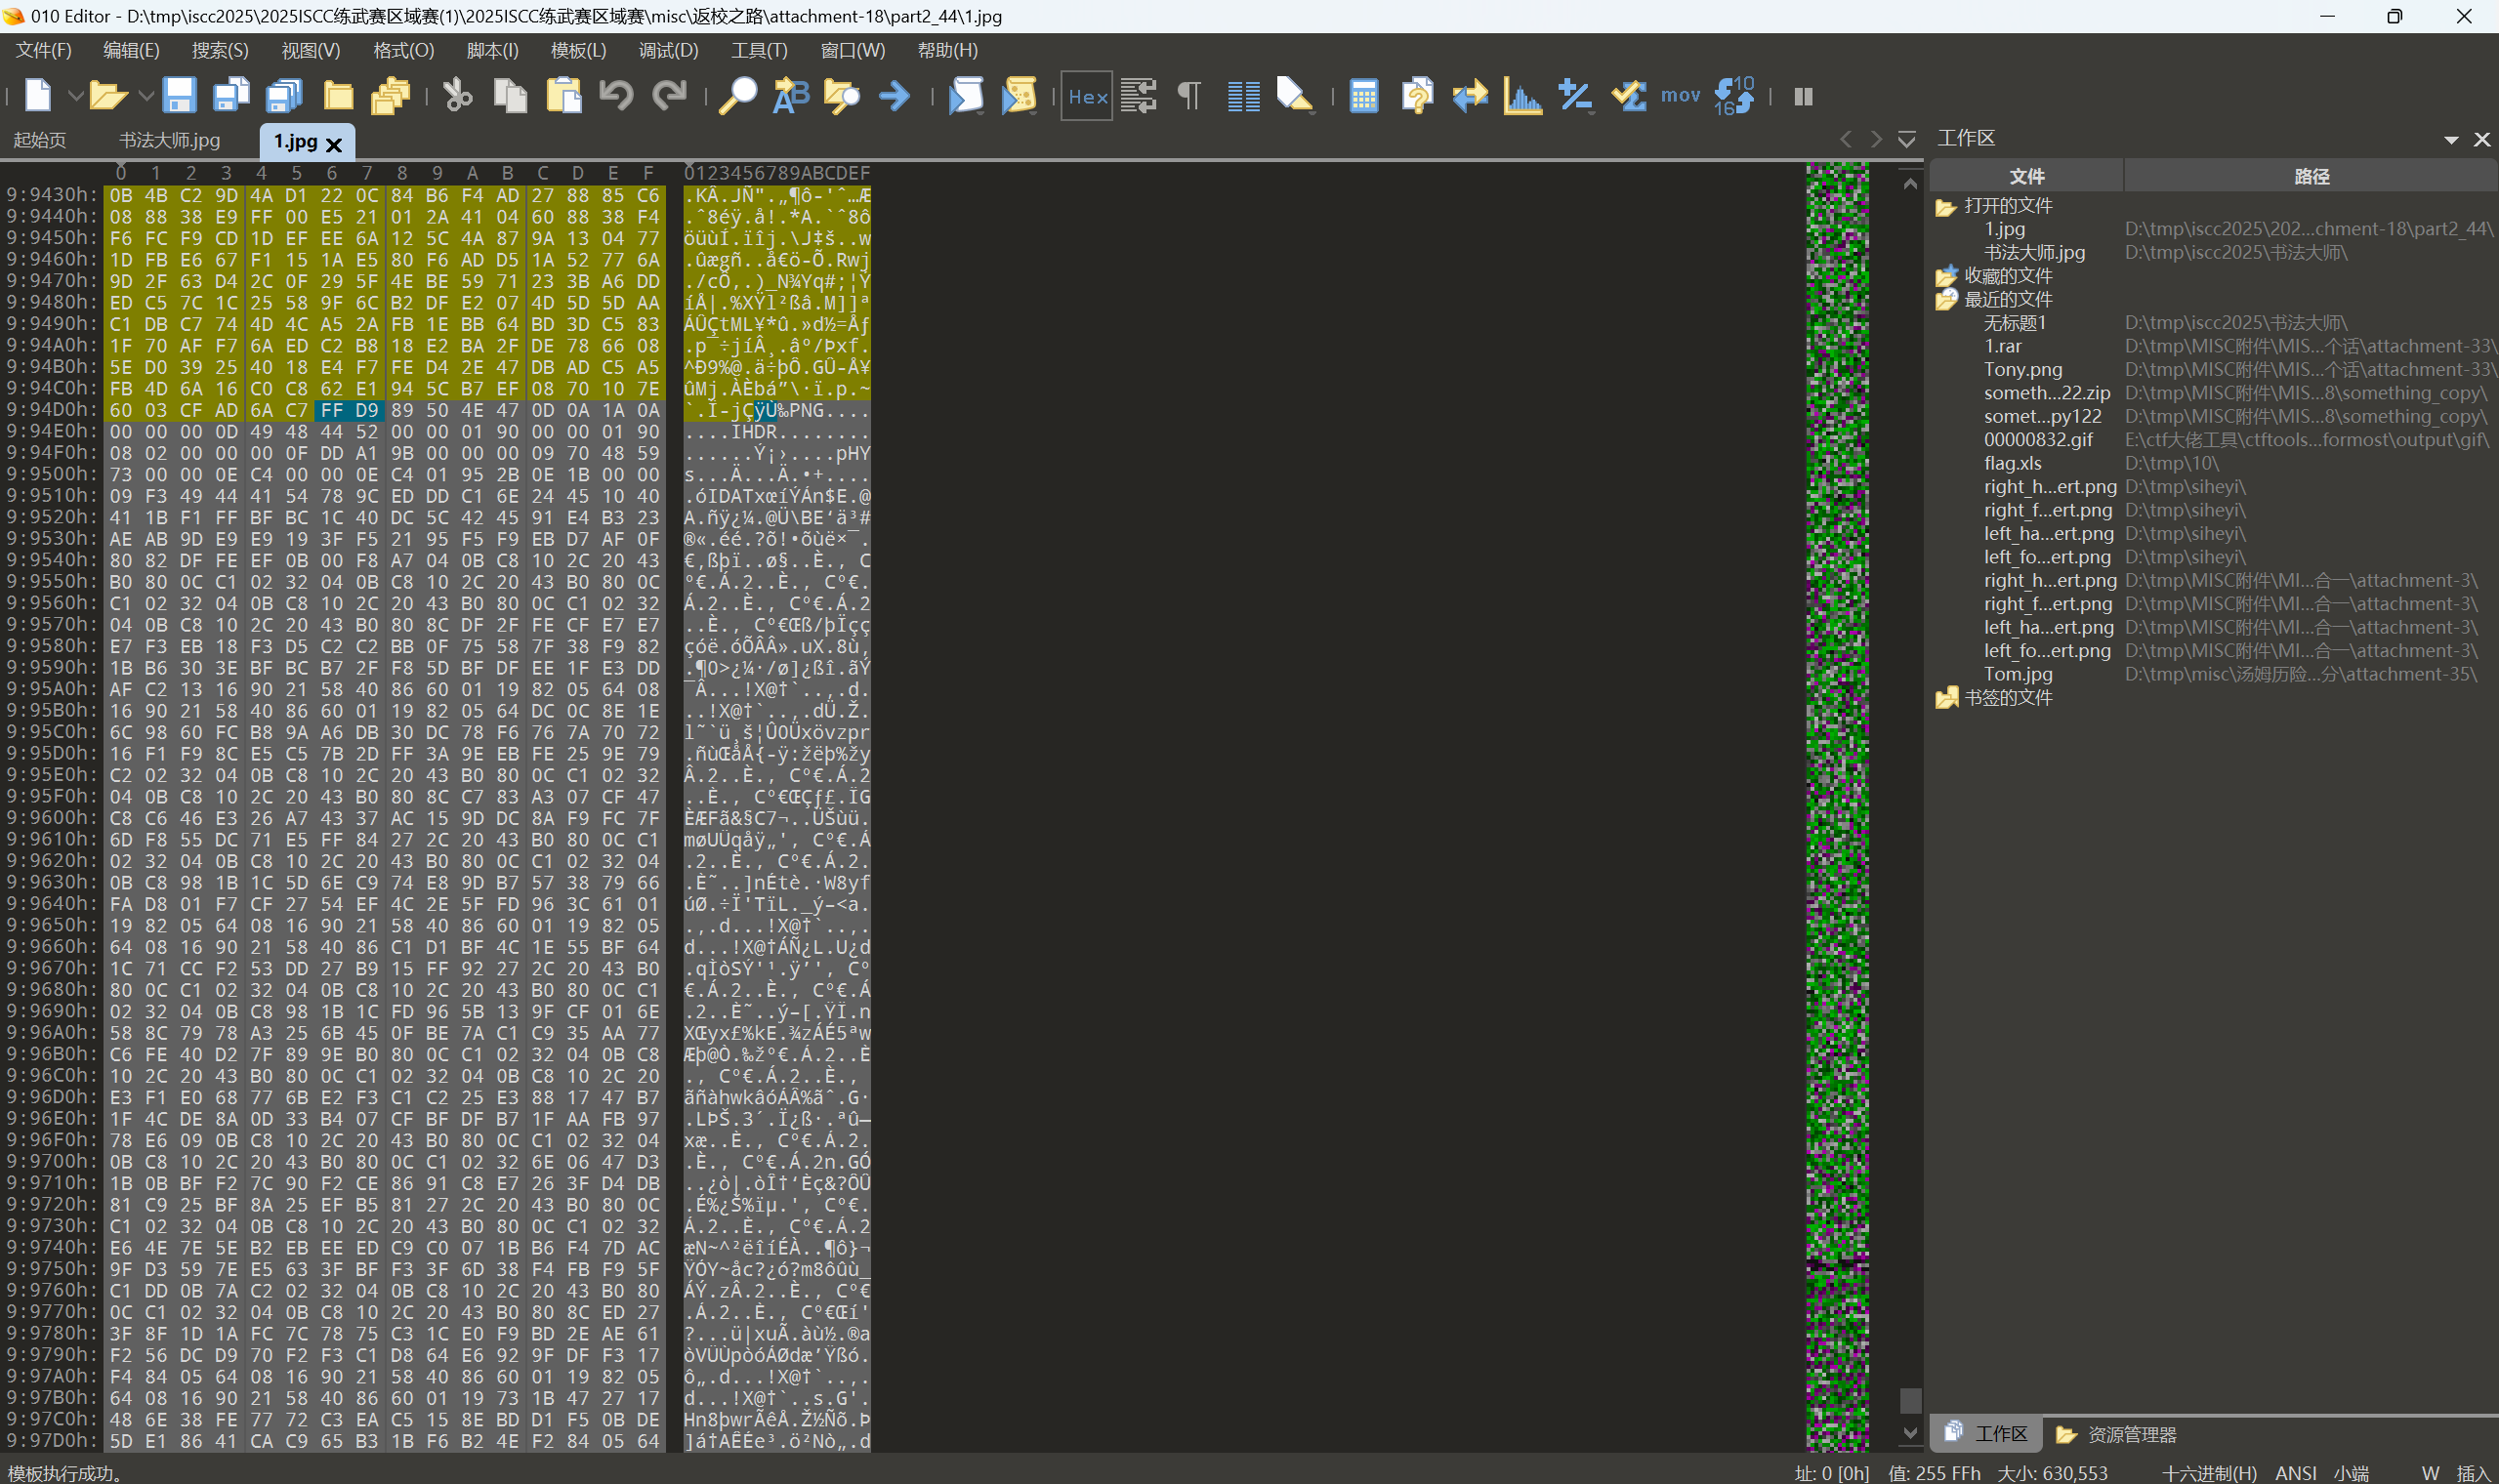
Task: Open the 文件(F) menu
Action: pos(43,50)
